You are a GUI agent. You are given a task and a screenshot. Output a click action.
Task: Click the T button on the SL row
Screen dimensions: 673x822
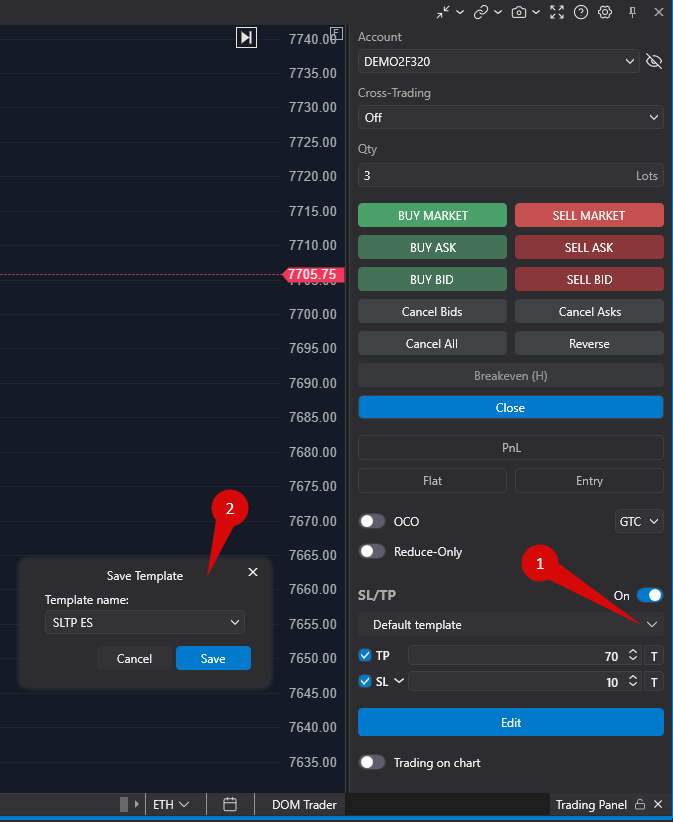654,682
